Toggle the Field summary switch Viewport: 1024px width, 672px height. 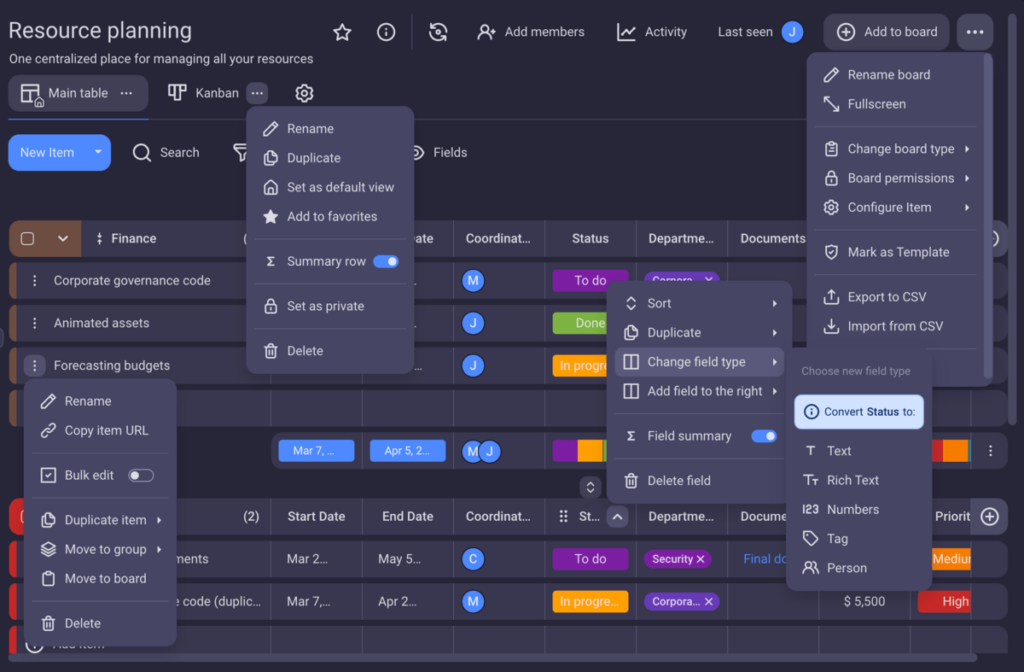pyautogui.click(x=763, y=436)
